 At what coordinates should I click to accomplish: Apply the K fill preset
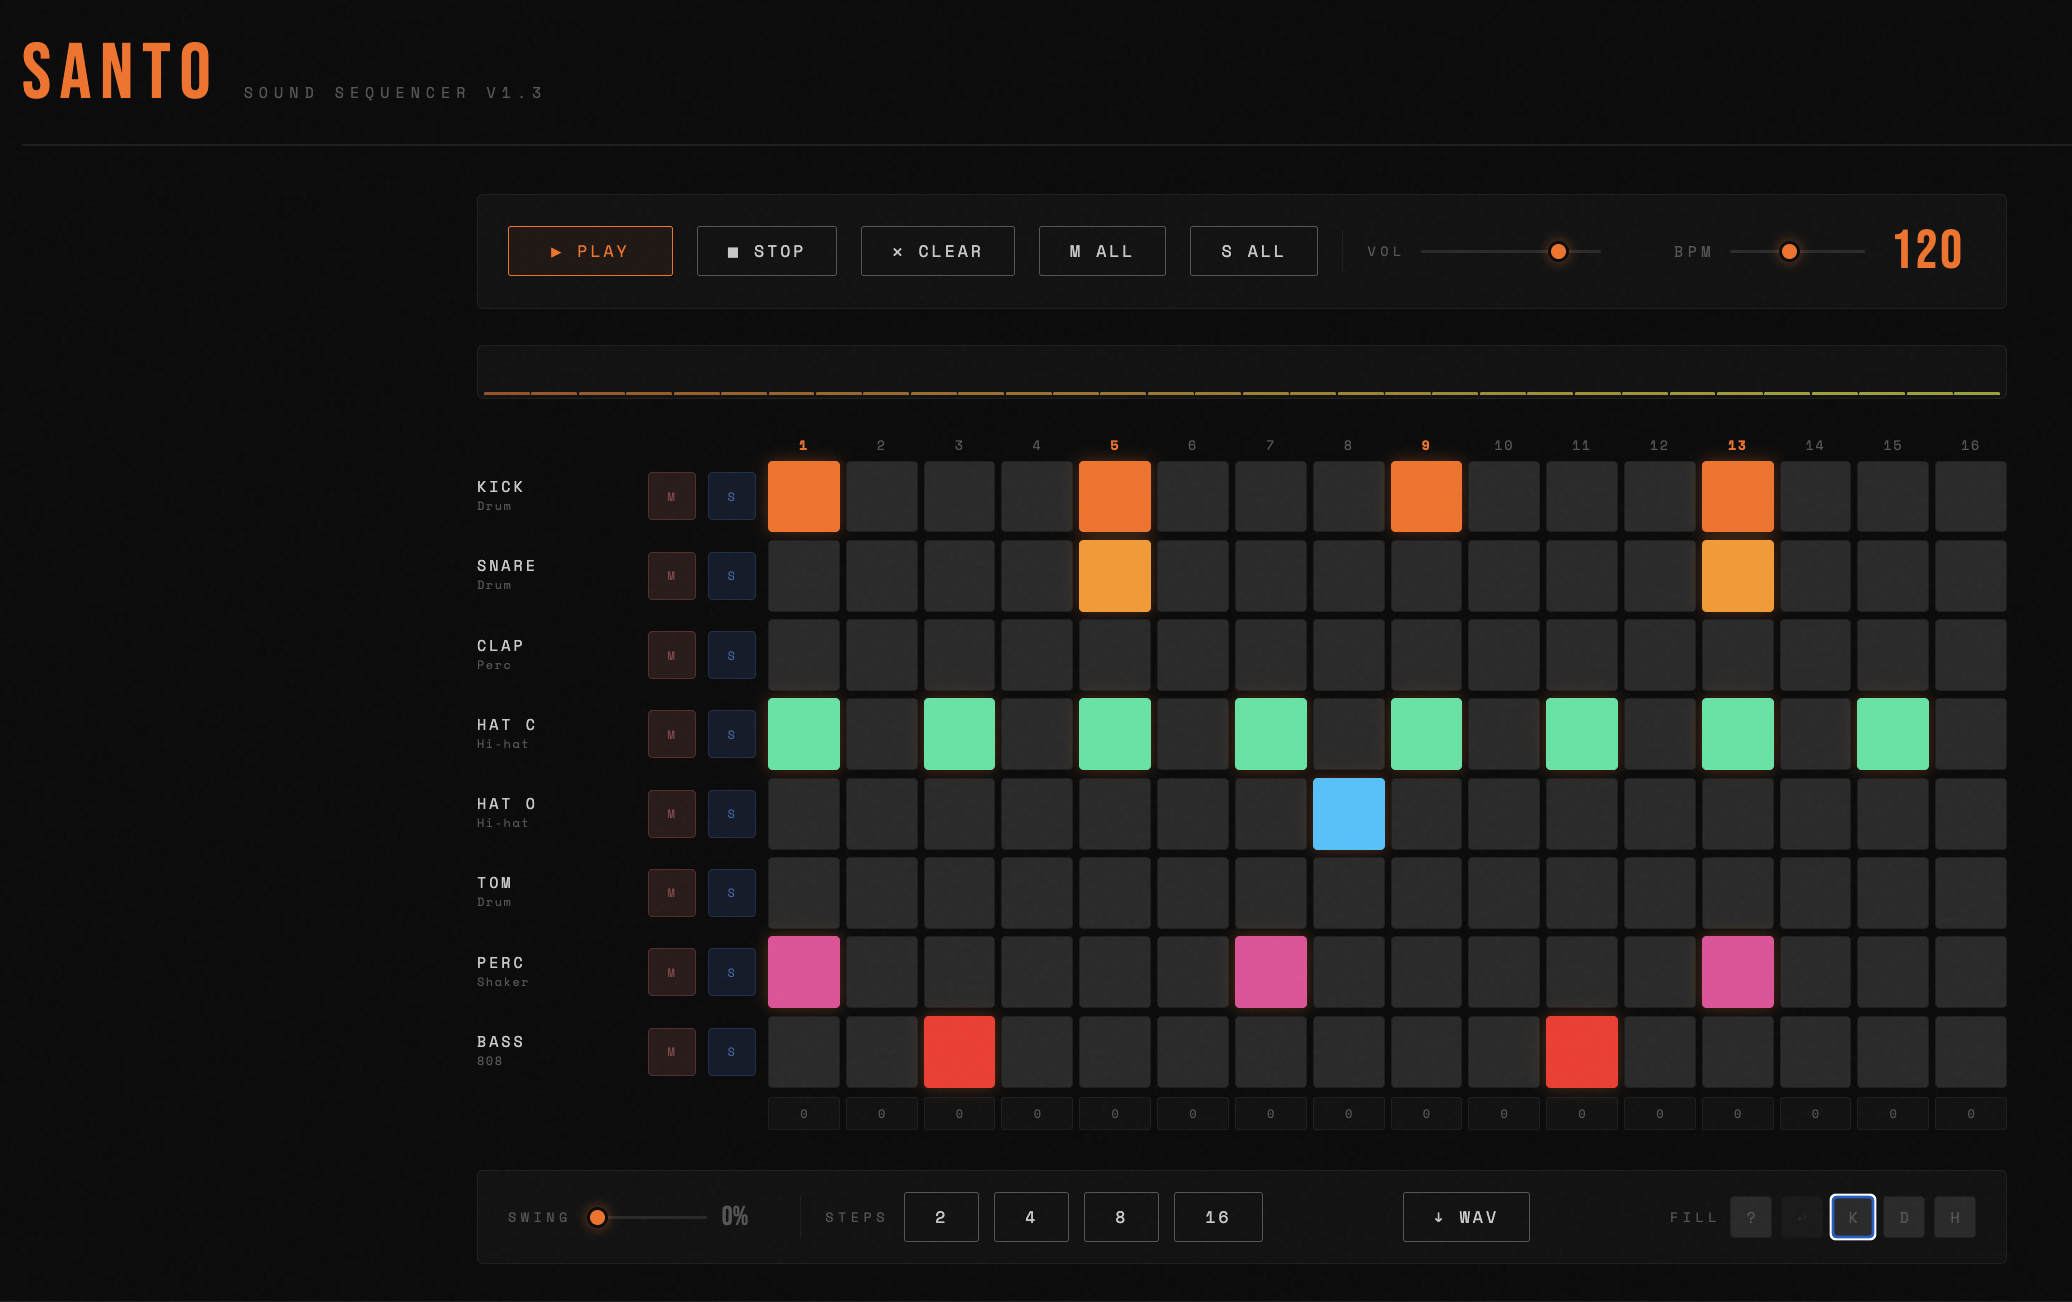point(1853,1217)
